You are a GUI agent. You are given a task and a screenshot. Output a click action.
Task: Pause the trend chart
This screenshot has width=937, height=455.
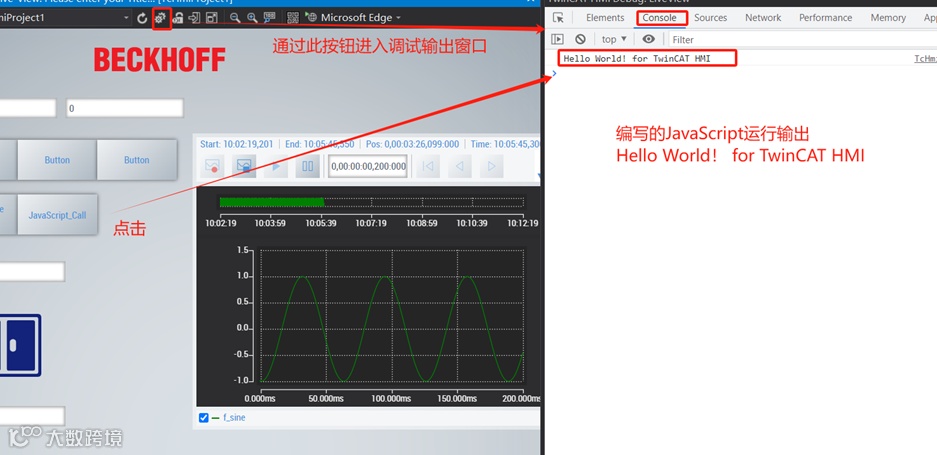(x=307, y=166)
